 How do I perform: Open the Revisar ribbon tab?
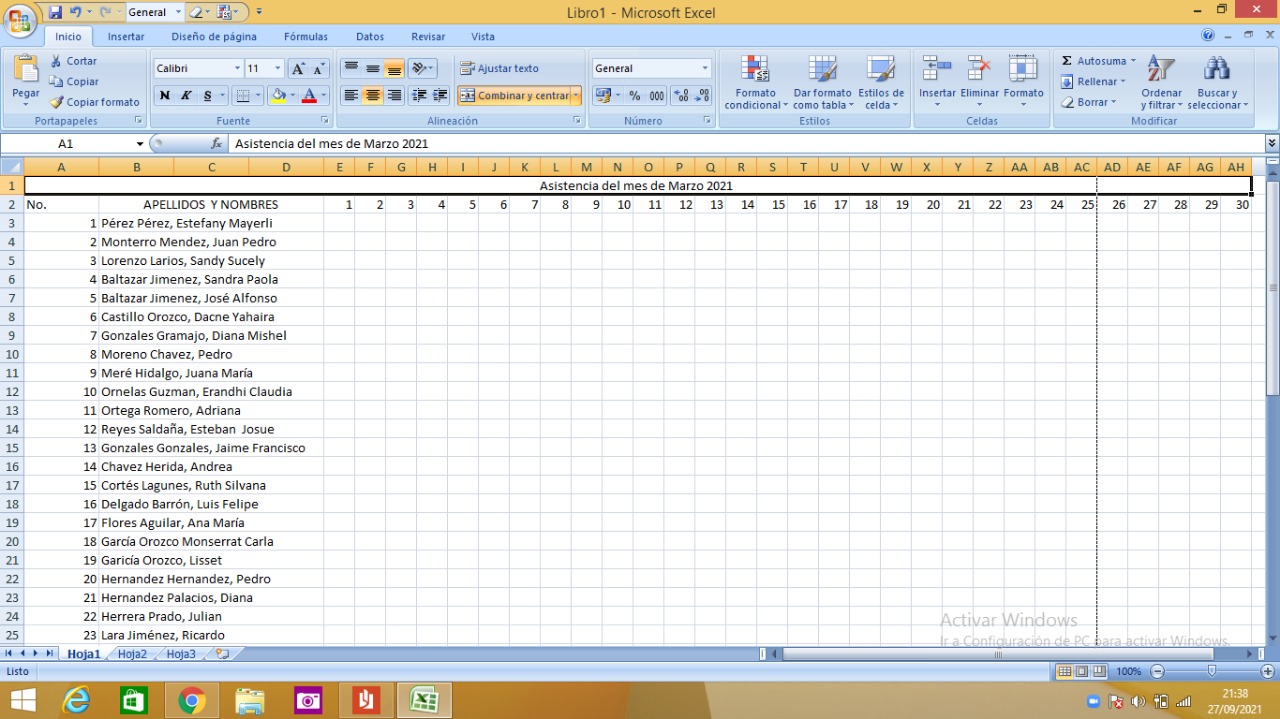(x=428, y=37)
